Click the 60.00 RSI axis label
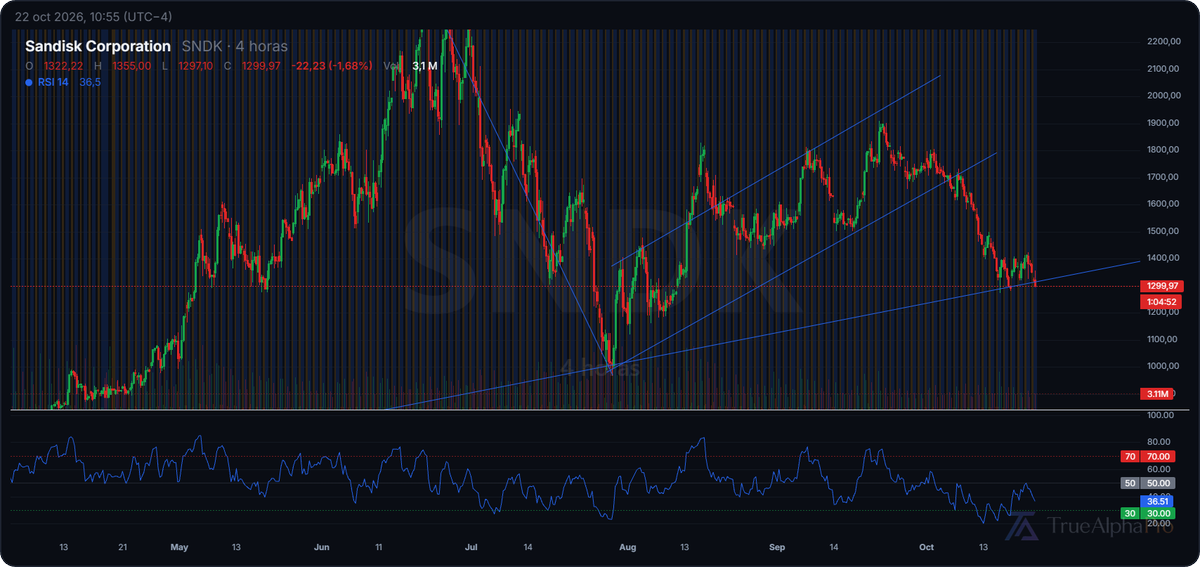 1158,469
